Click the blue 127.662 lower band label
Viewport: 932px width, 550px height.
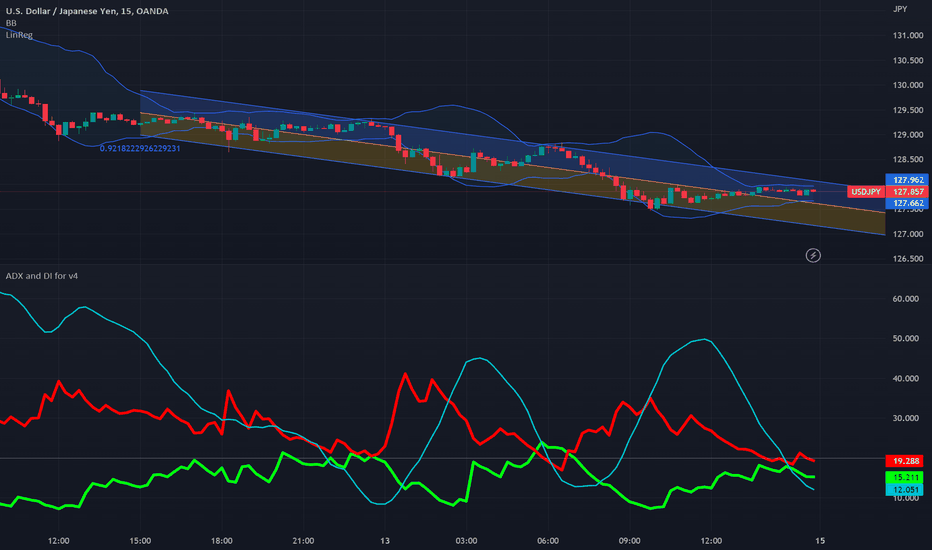(908, 203)
